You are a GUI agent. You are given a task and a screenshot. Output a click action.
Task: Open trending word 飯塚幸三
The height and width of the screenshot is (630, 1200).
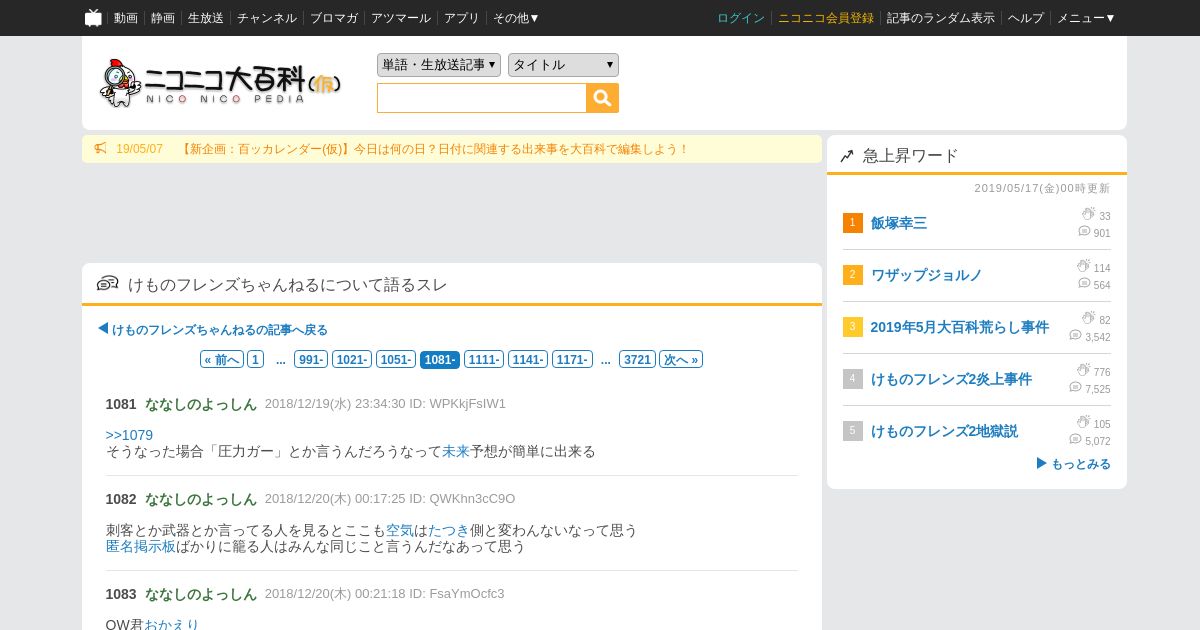coord(899,223)
